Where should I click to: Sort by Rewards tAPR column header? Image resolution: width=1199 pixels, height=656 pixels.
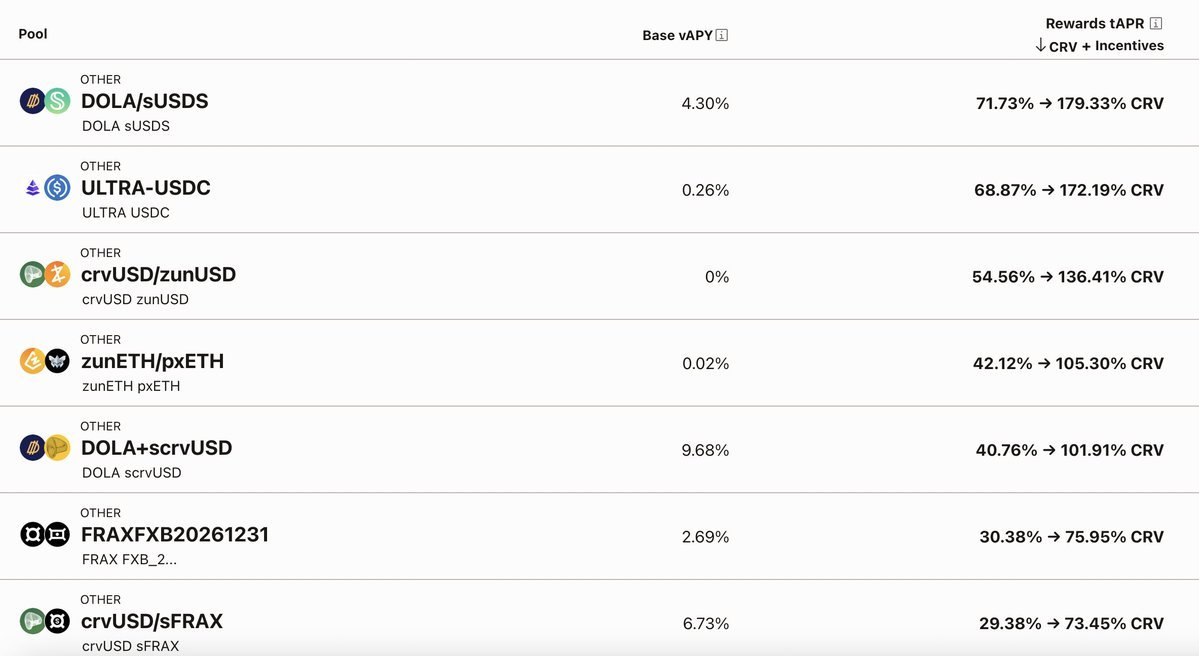1095,23
